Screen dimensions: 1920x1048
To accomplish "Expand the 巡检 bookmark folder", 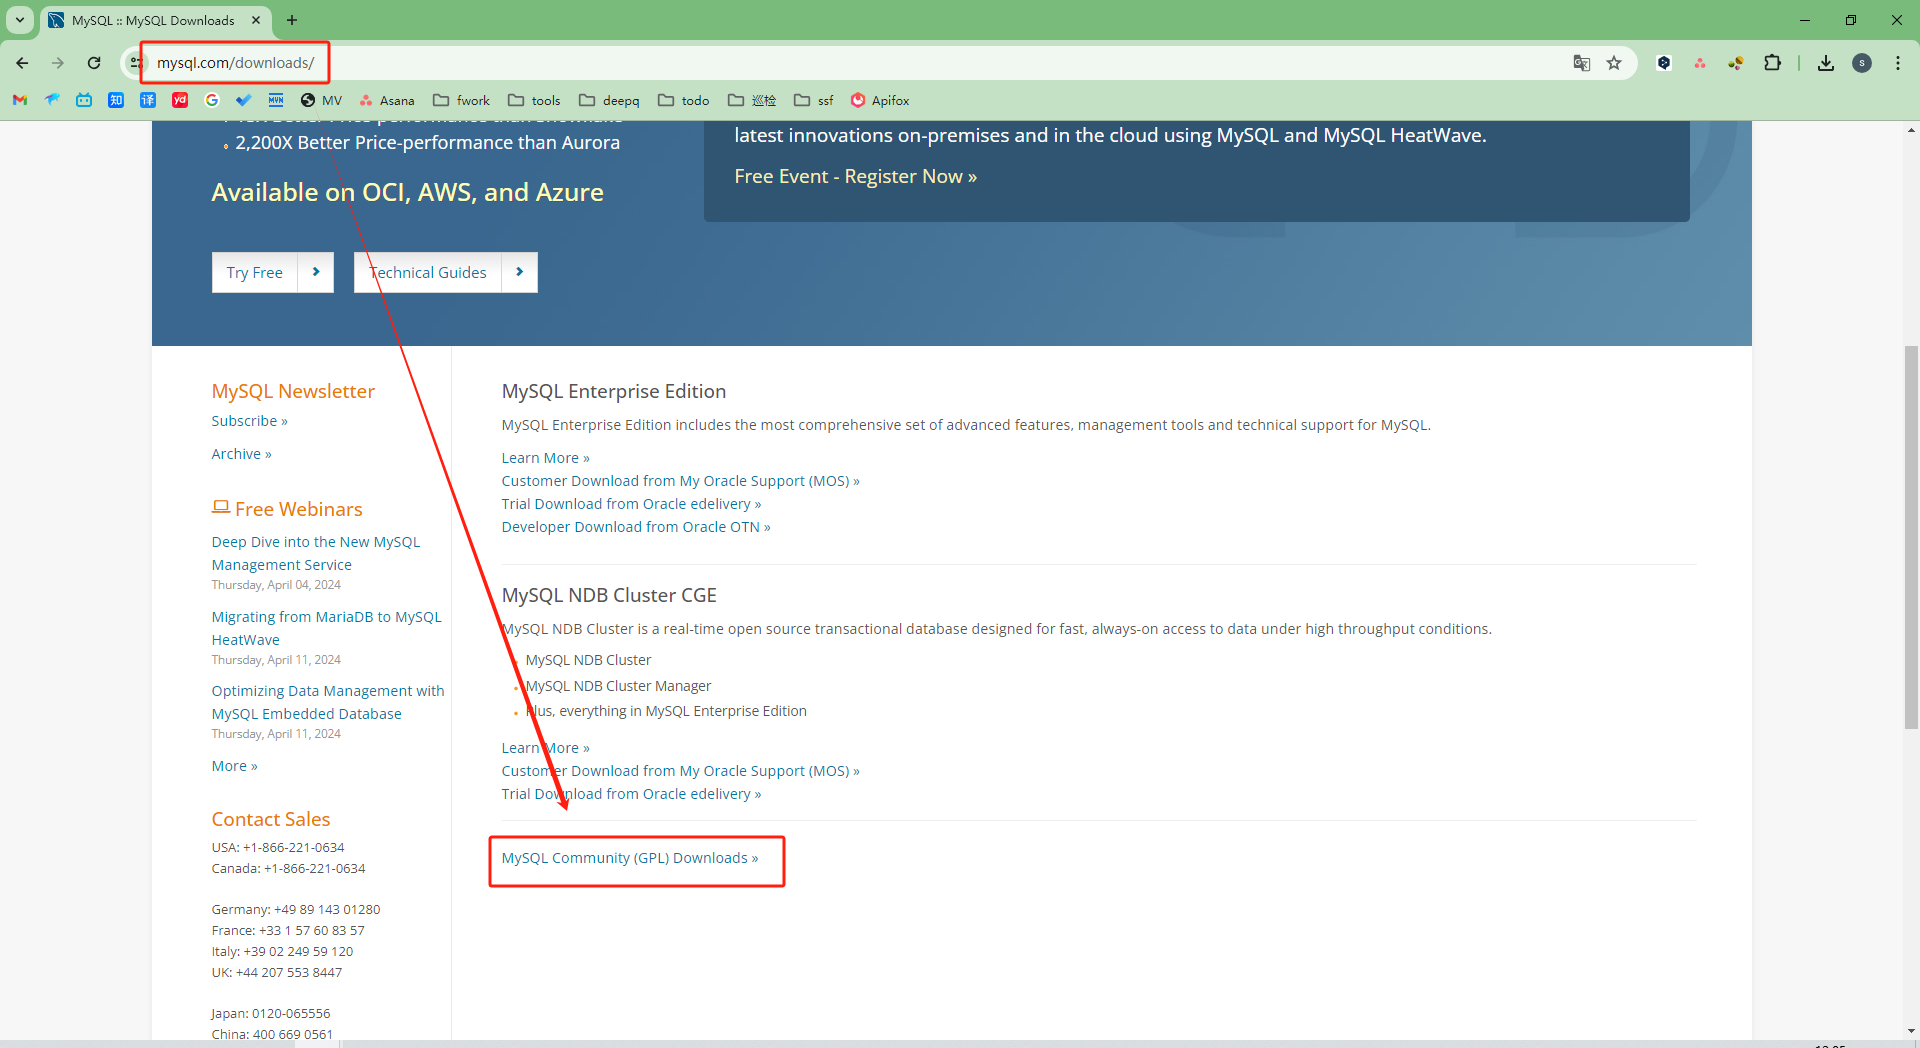I will point(752,100).
